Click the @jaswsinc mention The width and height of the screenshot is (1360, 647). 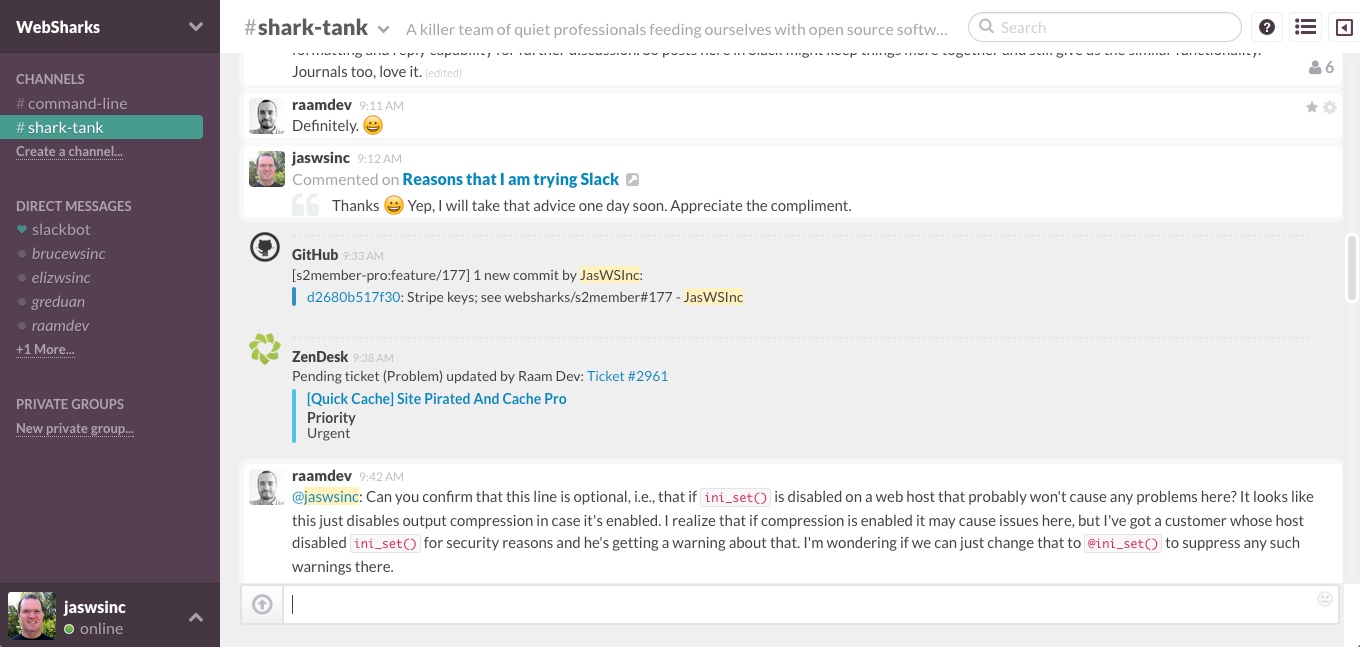(x=325, y=497)
